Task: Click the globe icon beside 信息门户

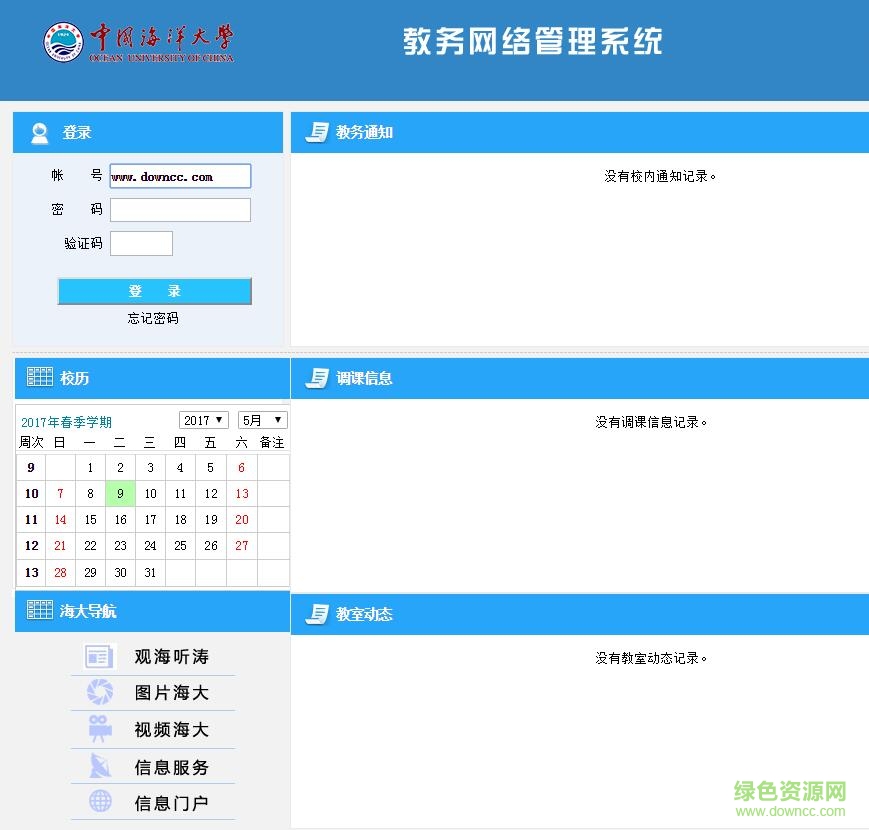Action: point(99,802)
